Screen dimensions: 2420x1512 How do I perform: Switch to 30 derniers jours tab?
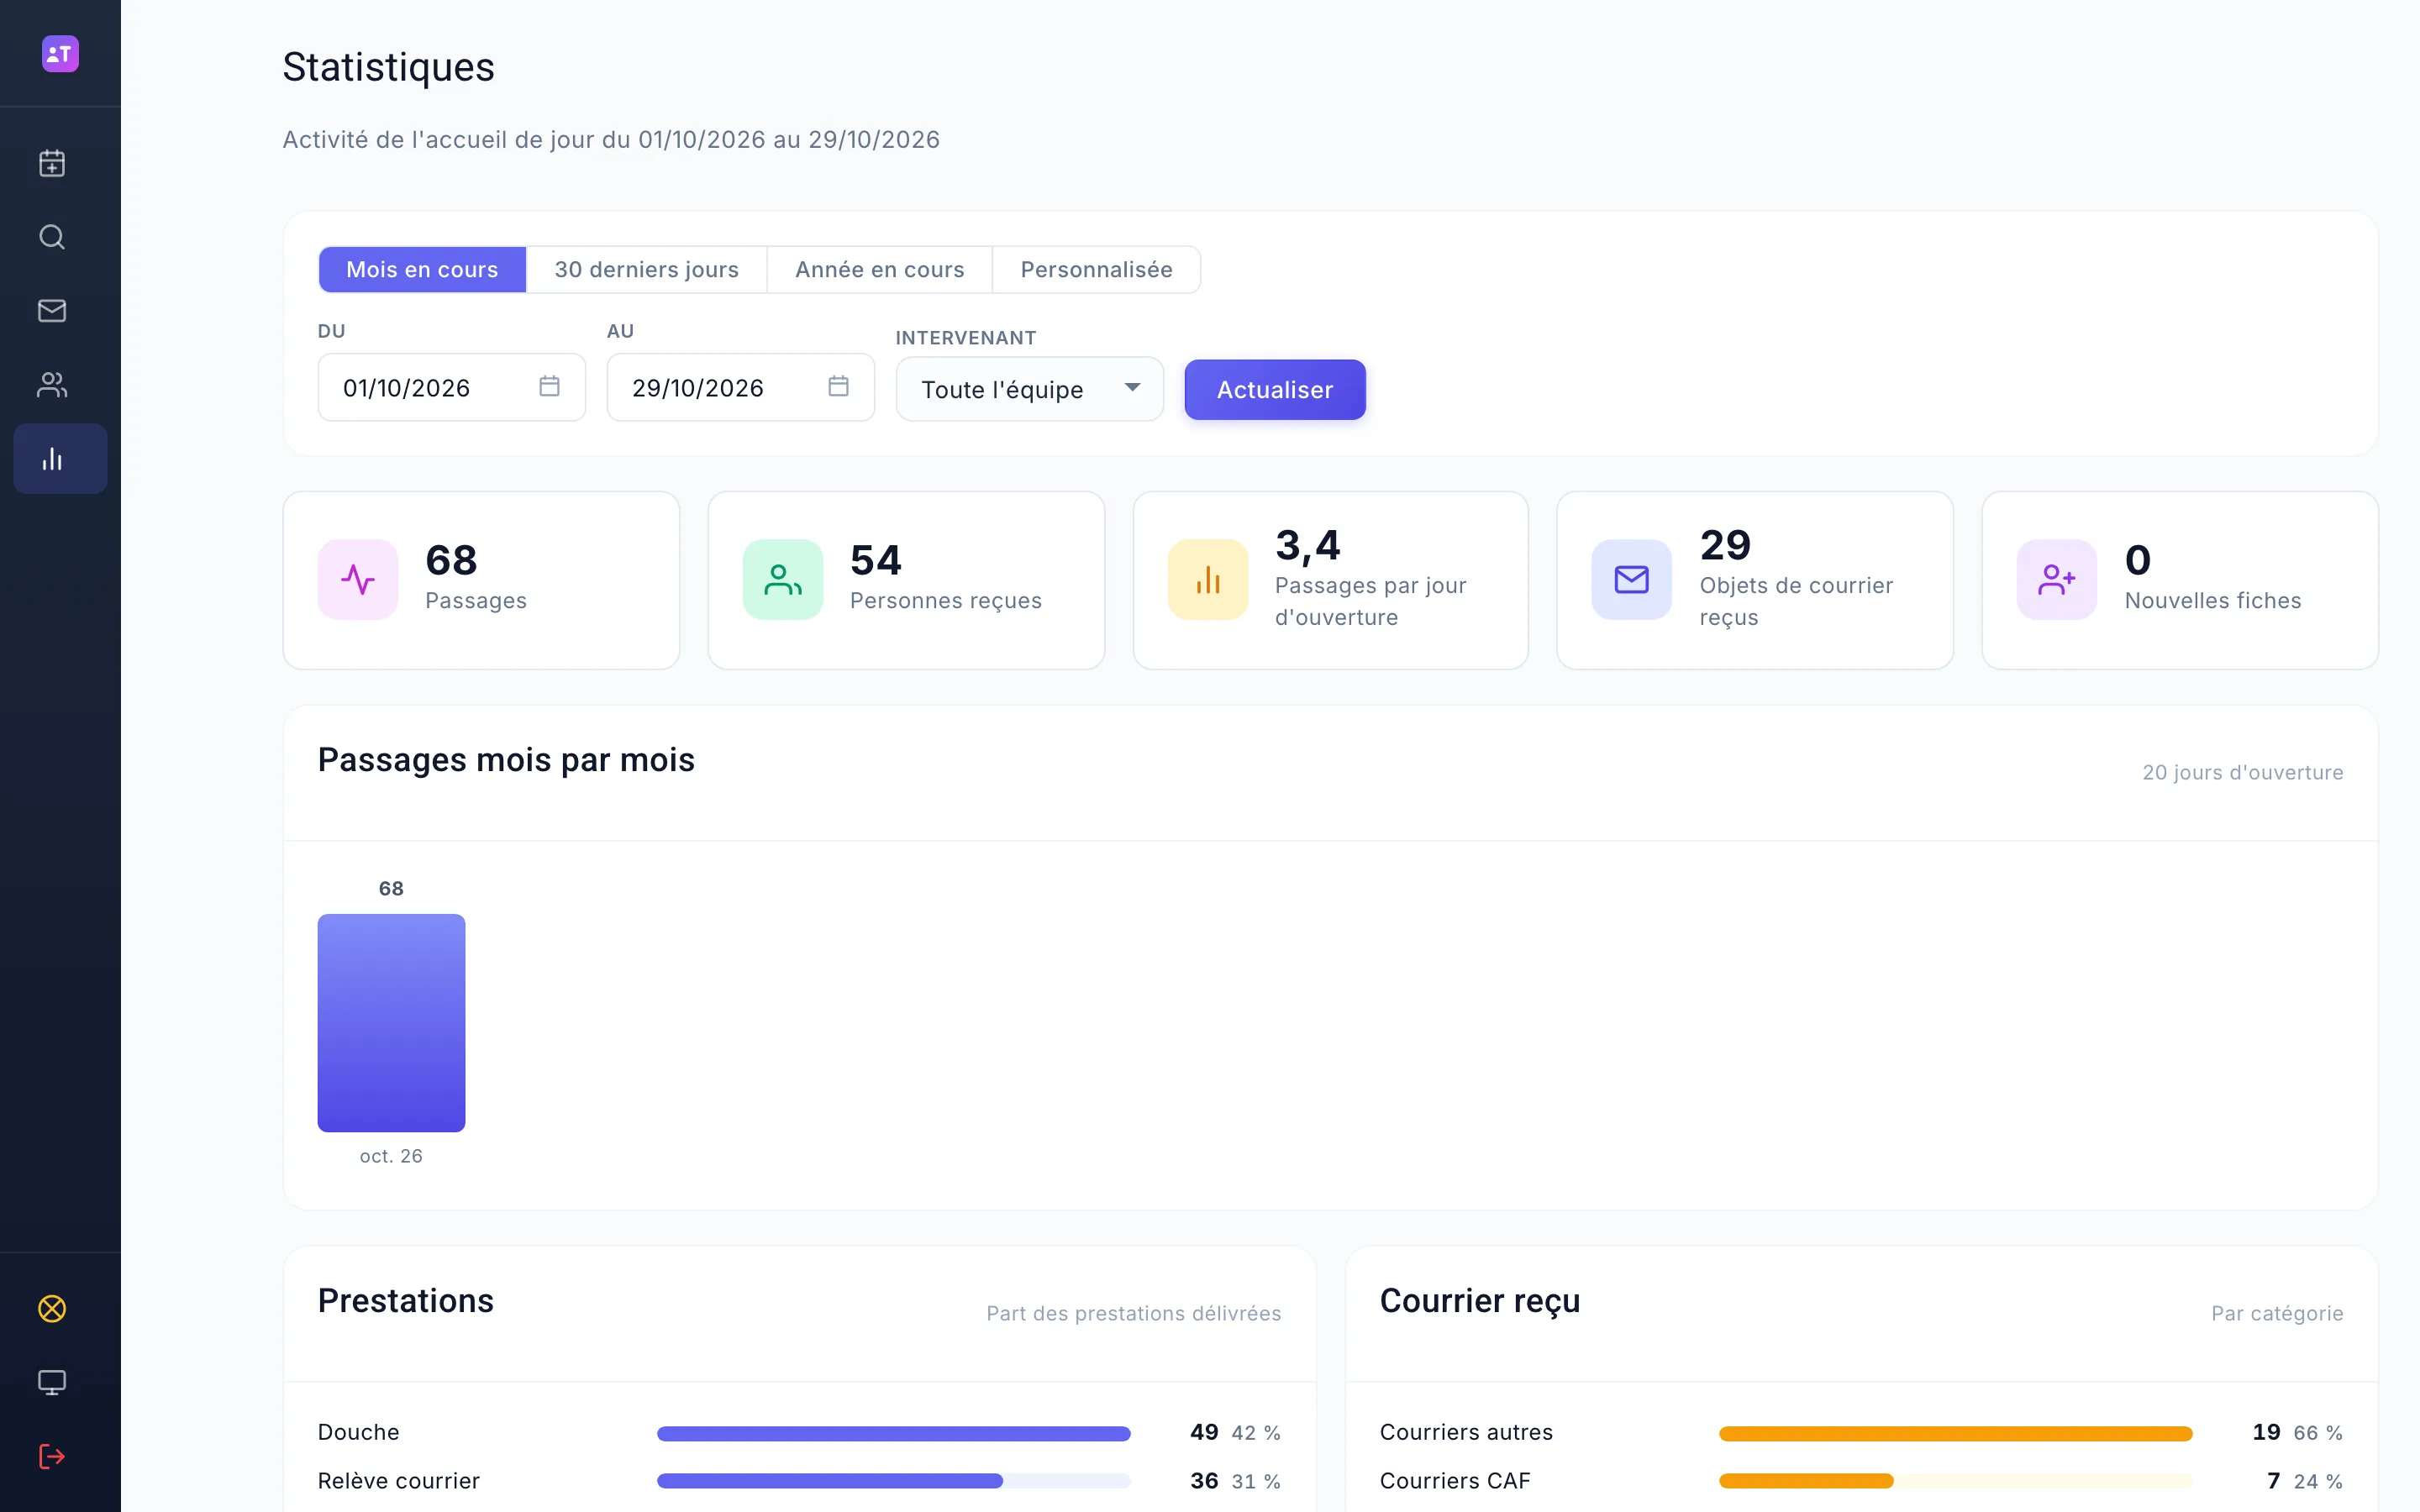[x=647, y=270]
